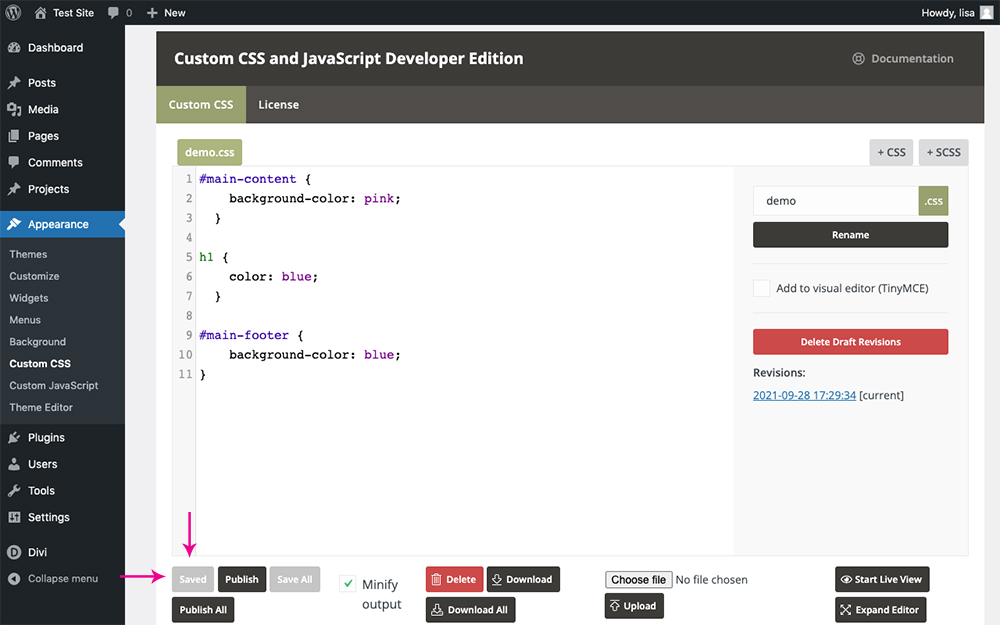Click the code line color: blue;
1000x625 pixels.
click(273, 277)
